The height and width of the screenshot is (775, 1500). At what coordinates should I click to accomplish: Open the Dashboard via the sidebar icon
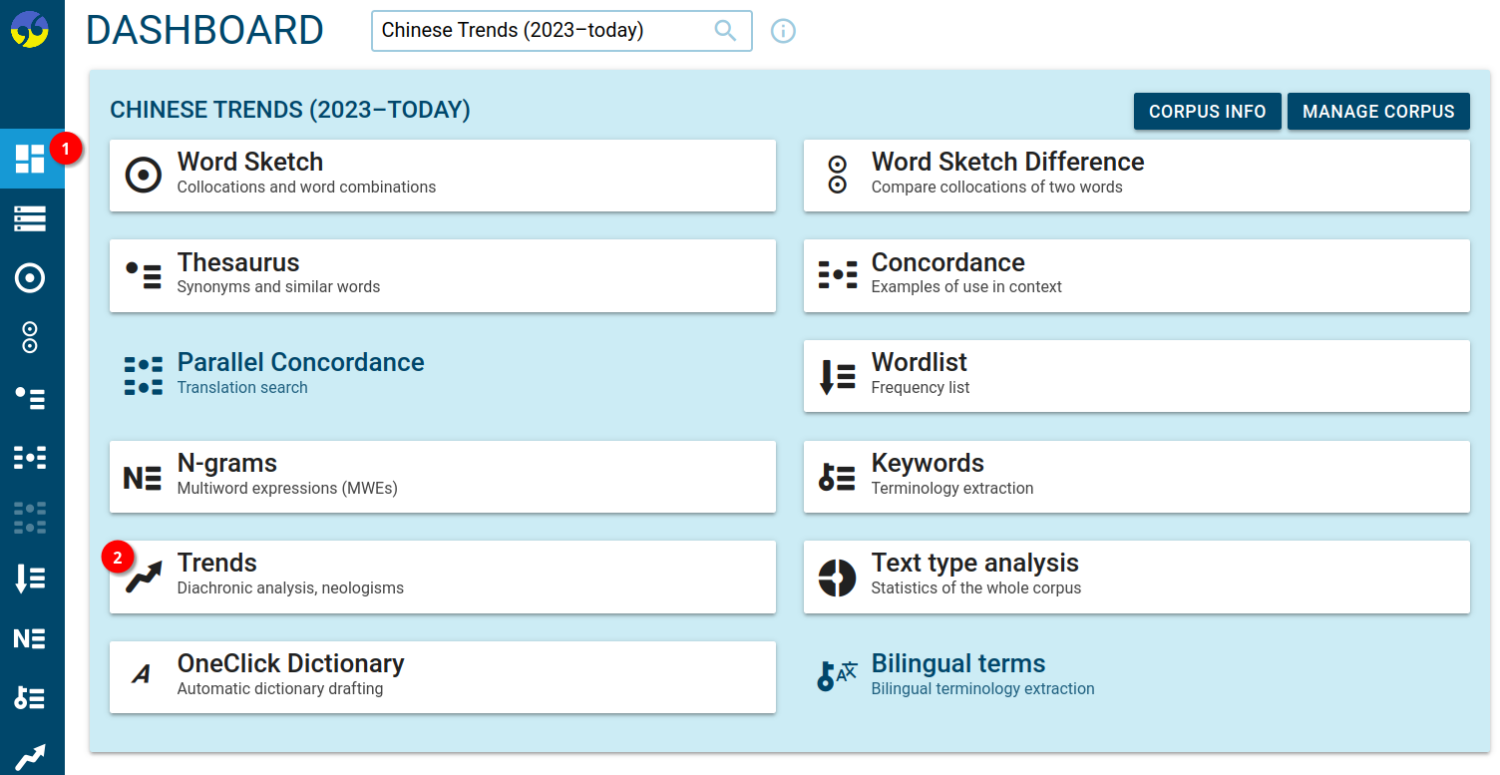[x=32, y=158]
